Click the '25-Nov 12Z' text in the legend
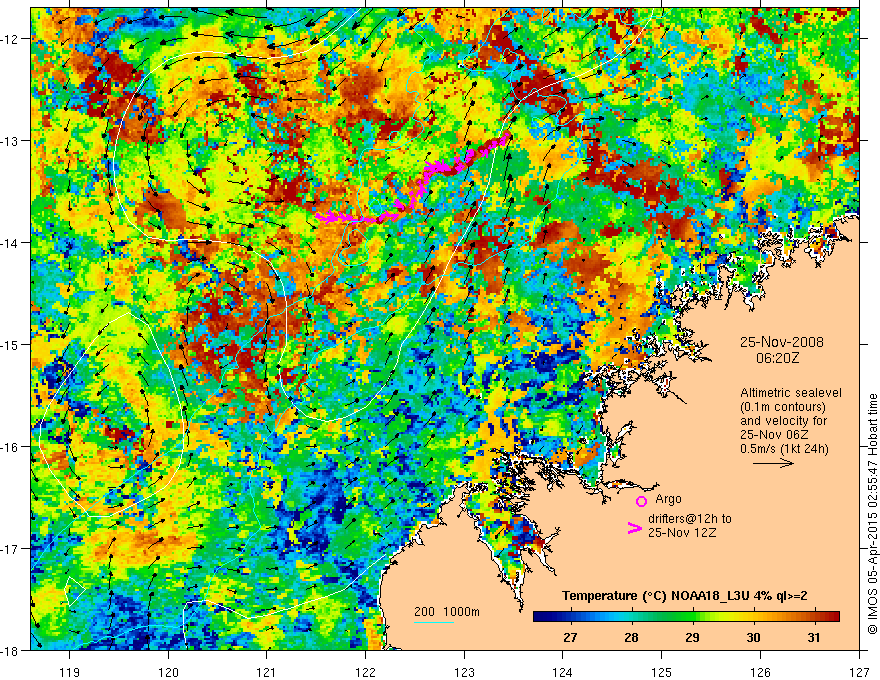This screenshot has height=680, width=880. click(682, 533)
